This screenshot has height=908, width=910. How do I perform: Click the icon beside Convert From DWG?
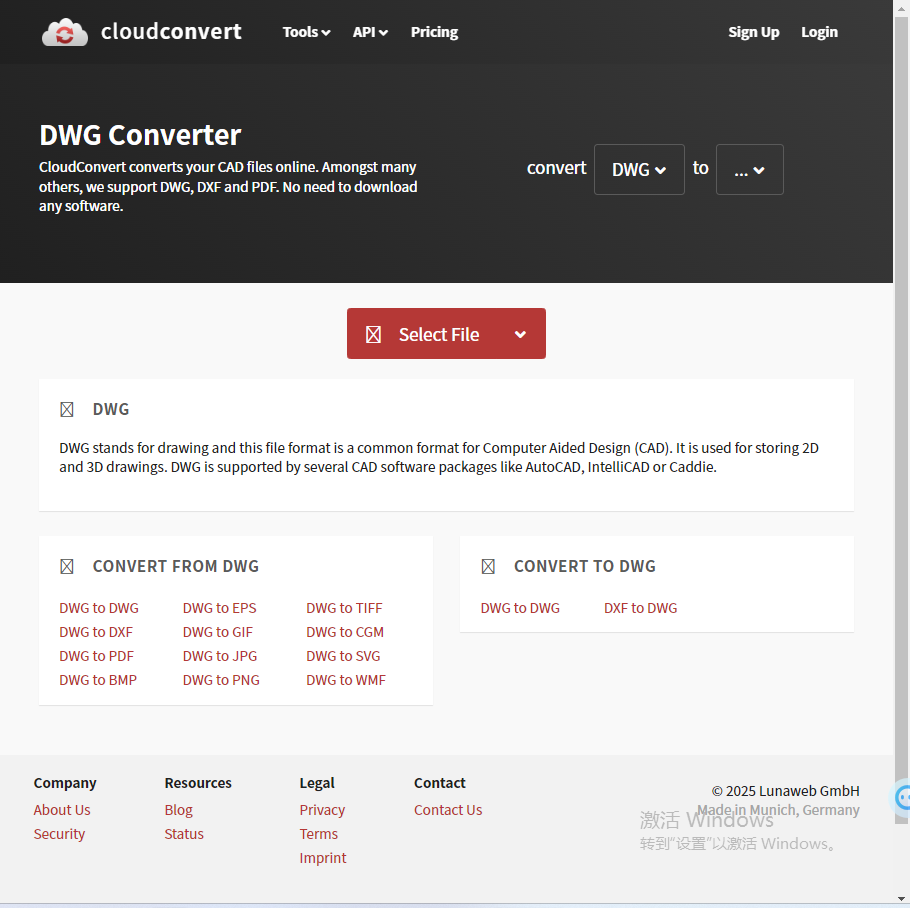coord(67,566)
